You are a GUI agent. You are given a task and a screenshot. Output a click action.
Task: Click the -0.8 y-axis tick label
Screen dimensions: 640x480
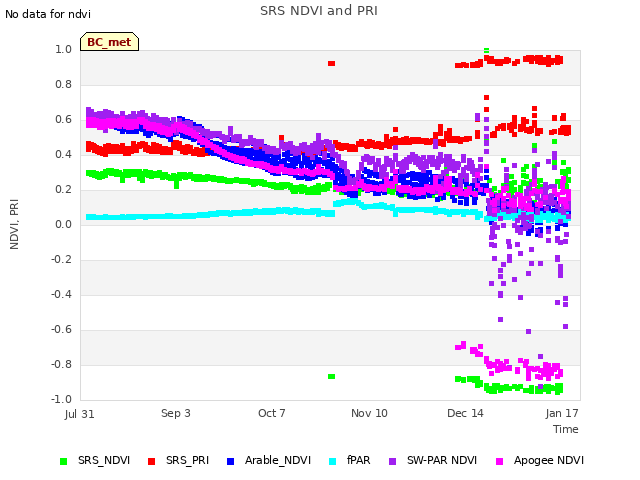click(x=61, y=364)
